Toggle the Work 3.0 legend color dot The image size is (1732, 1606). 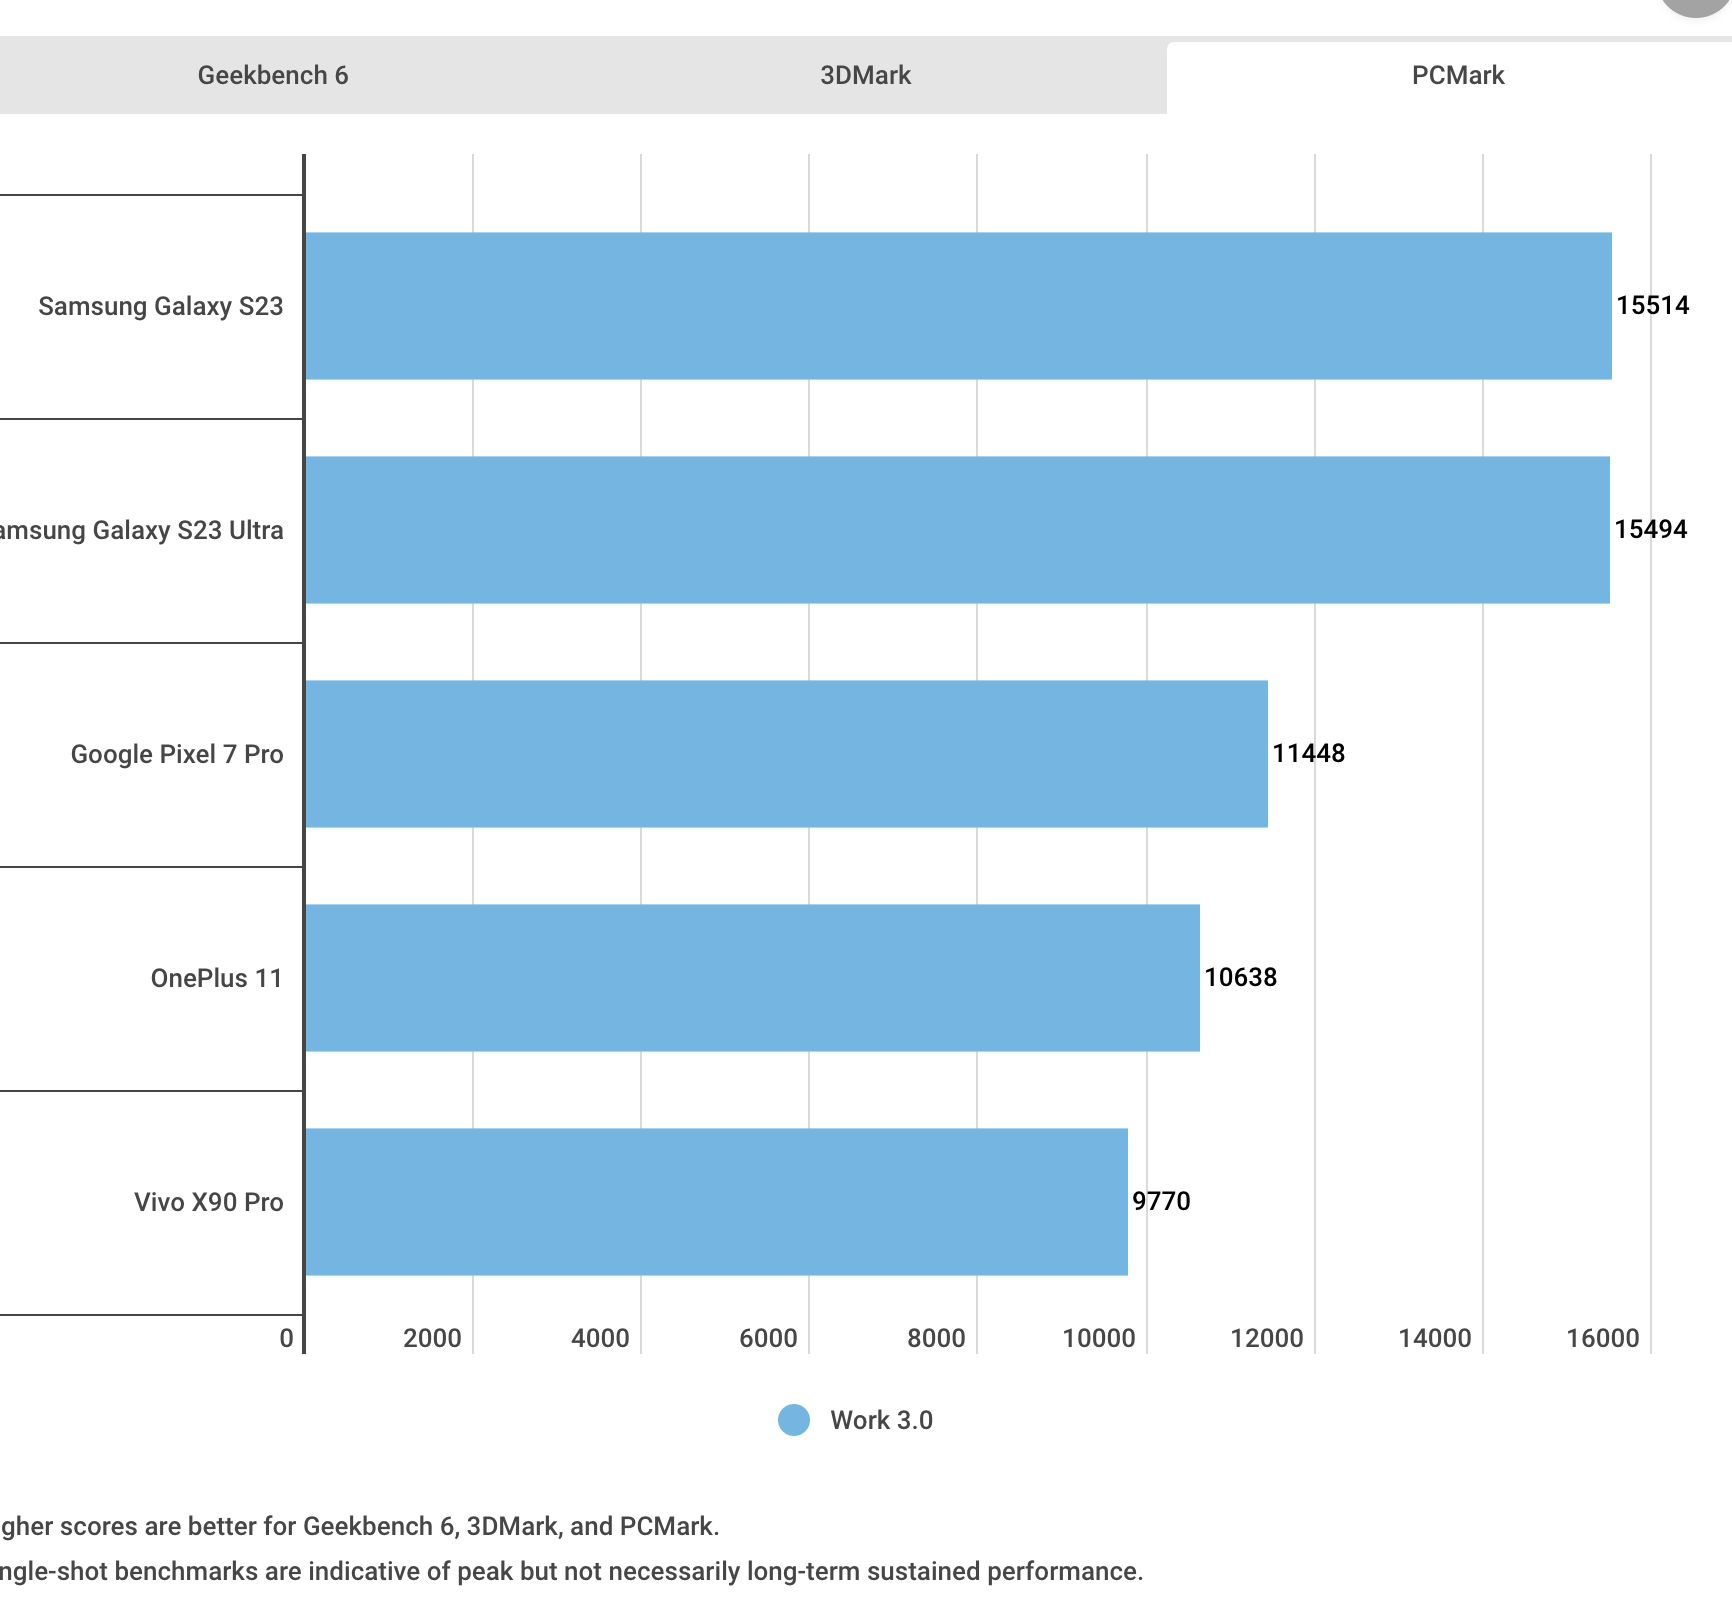pyautogui.click(x=794, y=1420)
